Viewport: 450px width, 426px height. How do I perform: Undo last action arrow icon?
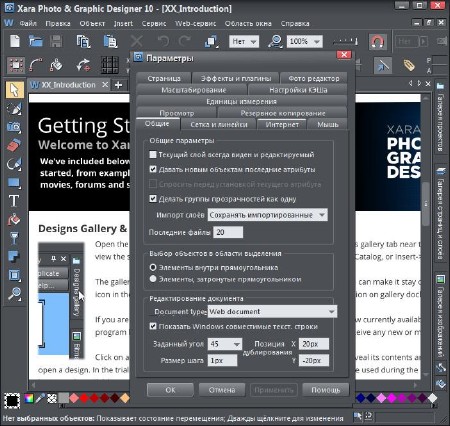[163, 41]
